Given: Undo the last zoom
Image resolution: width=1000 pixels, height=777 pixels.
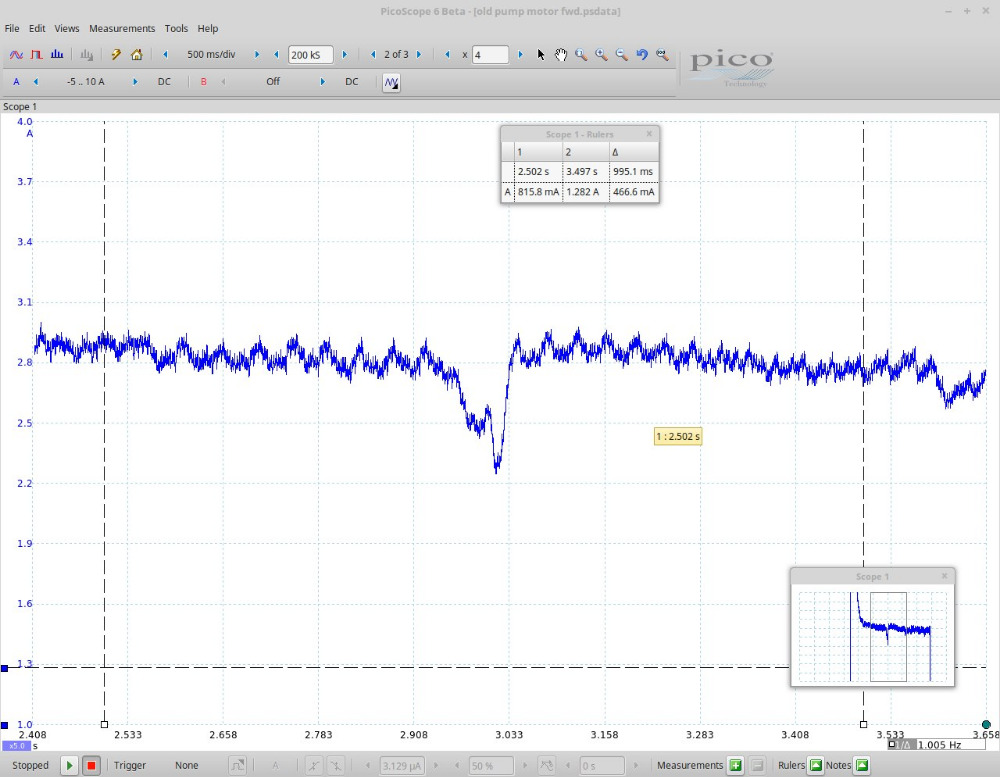Looking at the screenshot, I should point(642,54).
